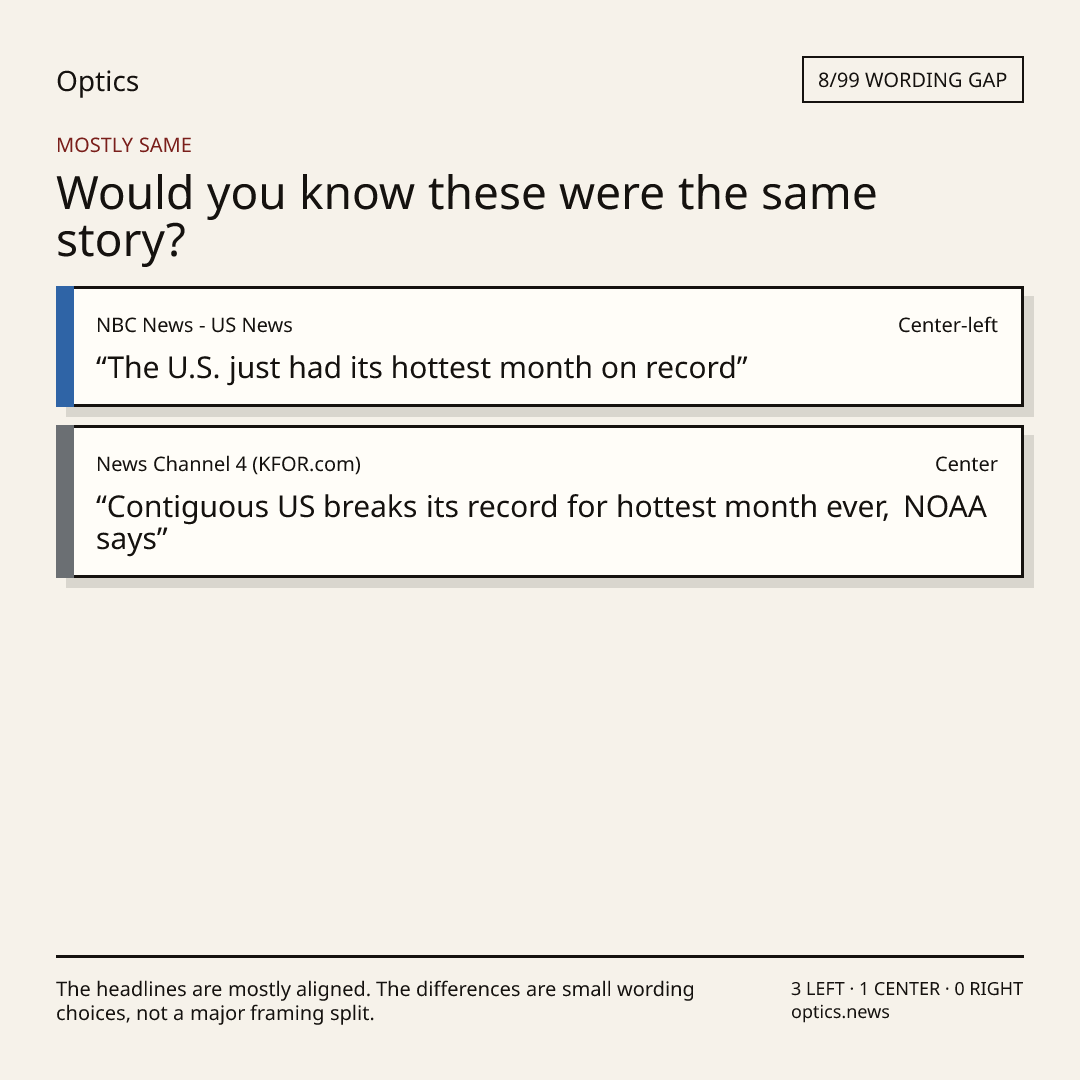Click the 8/99 WORDING GAP badge

pyautogui.click(x=913, y=80)
